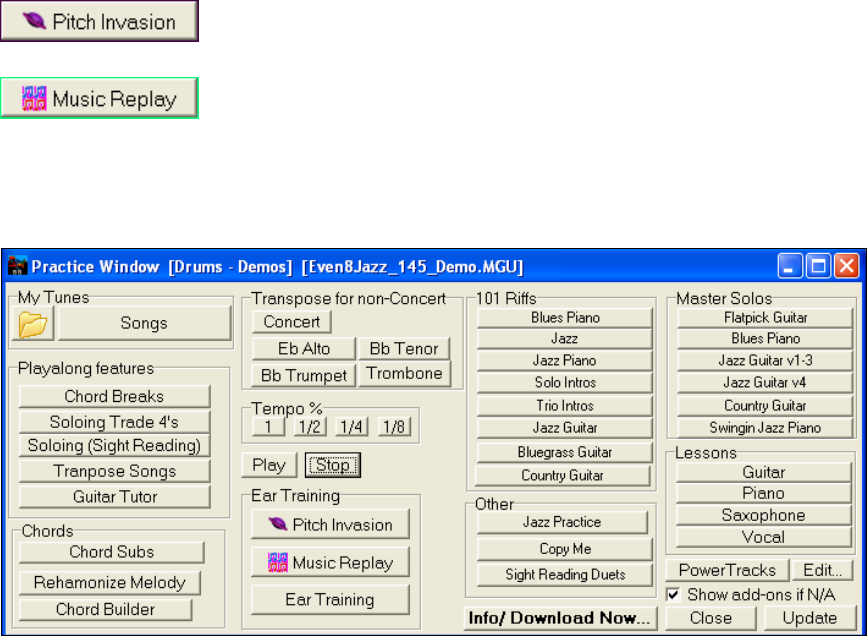Viewport: 867px width, 636px height.
Task: Click the Practice Window title bar icon
Action: click(x=18, y=266)
